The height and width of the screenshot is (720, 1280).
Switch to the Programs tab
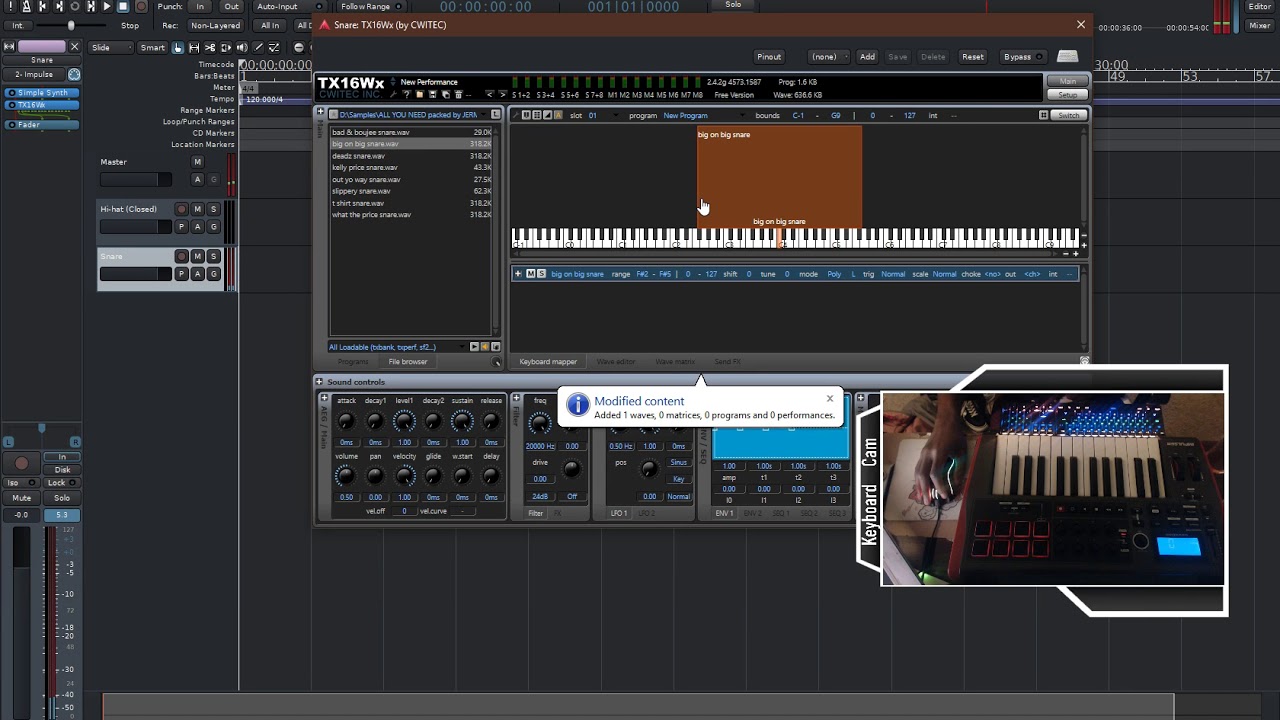click(353, 362)
